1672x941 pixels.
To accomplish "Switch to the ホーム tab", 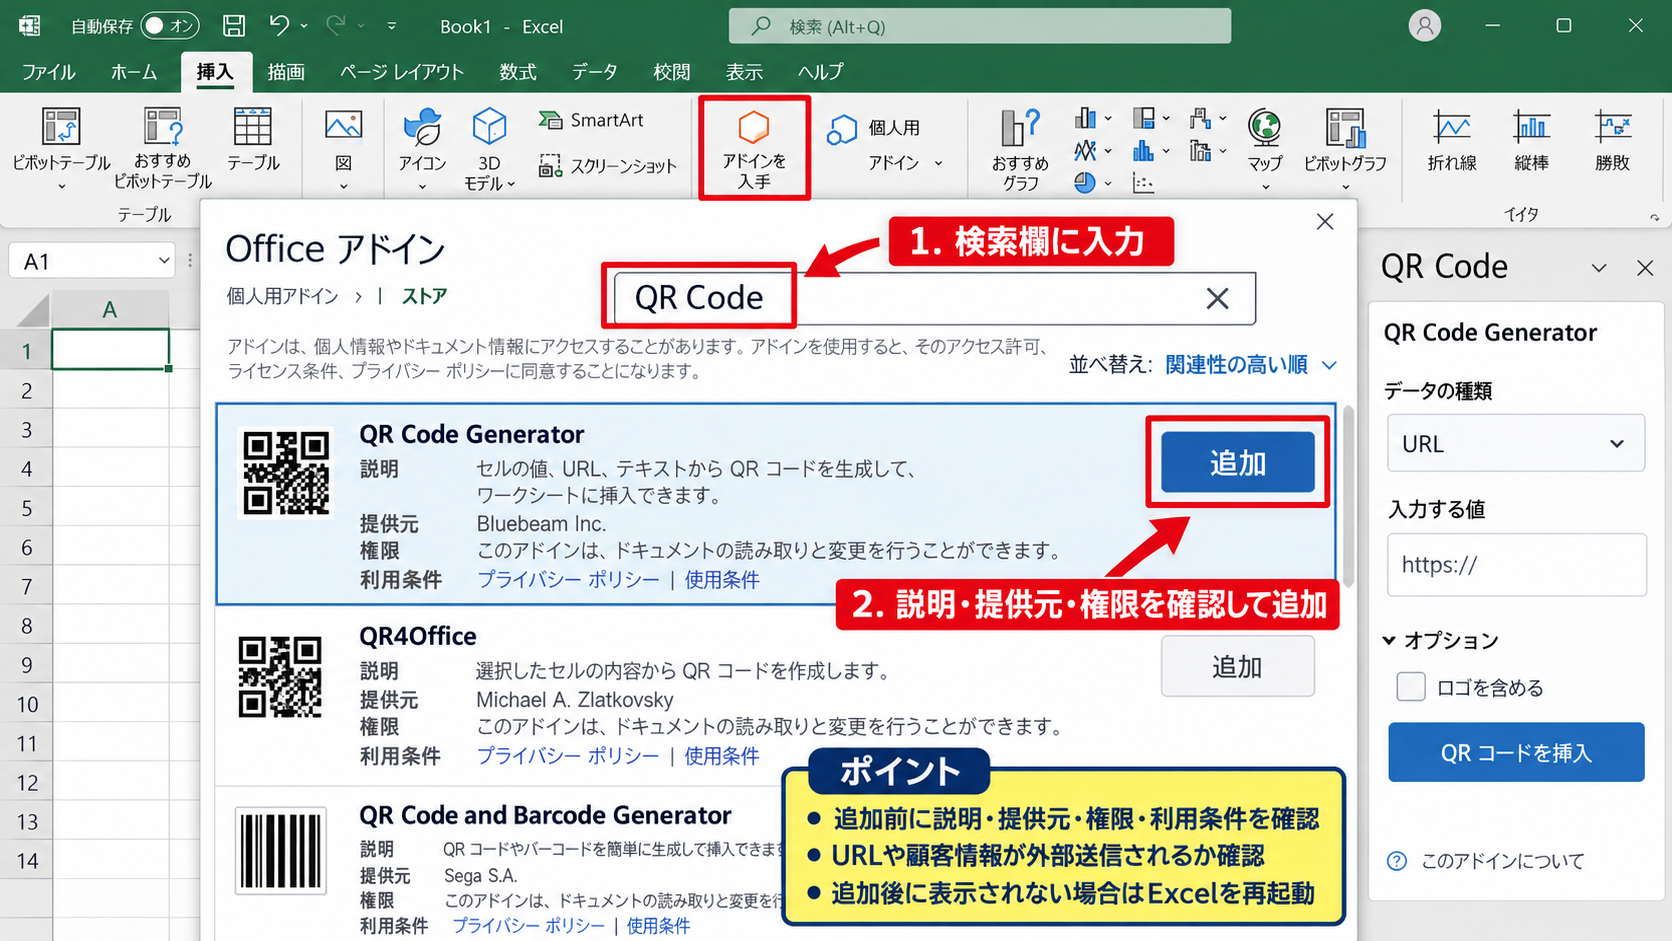I will click(134, 72).
